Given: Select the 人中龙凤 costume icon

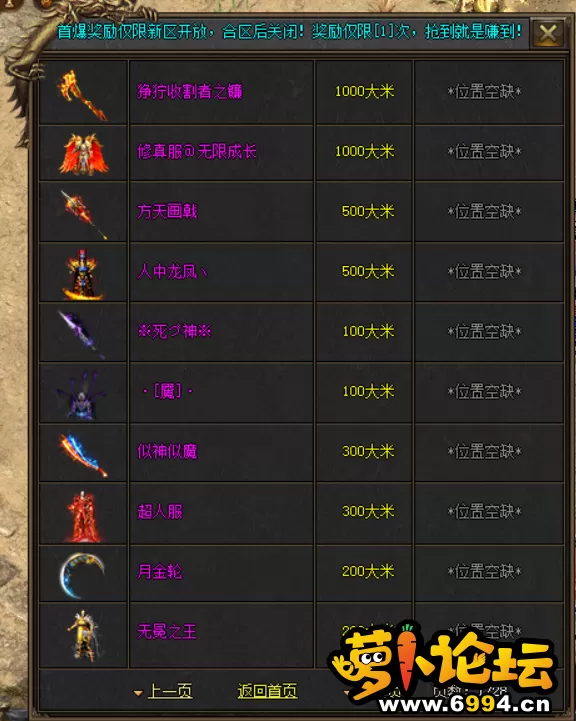Looking at the screenshot, I should pyautogui.click(x=83, y=275).
